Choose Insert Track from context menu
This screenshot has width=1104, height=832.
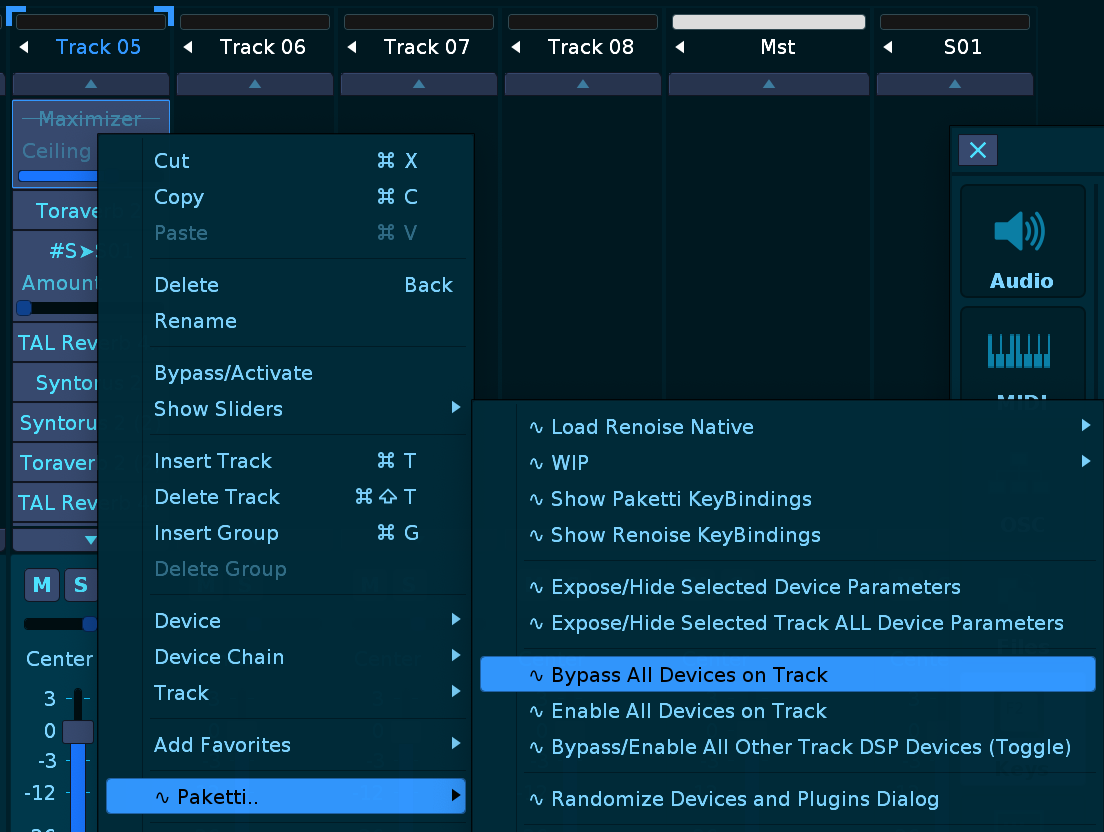click(x=213, y=461)
